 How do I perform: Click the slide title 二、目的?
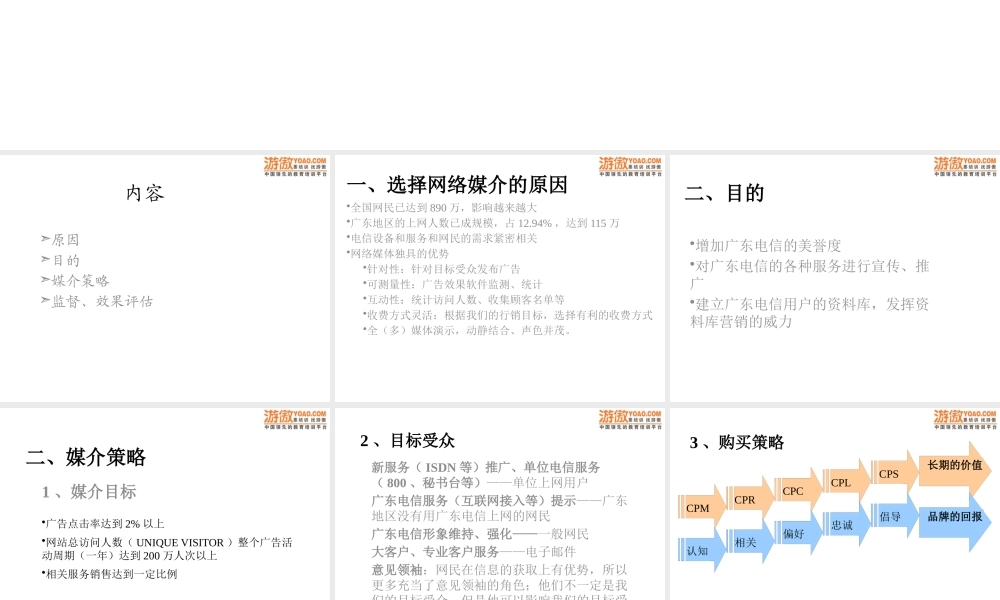(x=724, y=193)
